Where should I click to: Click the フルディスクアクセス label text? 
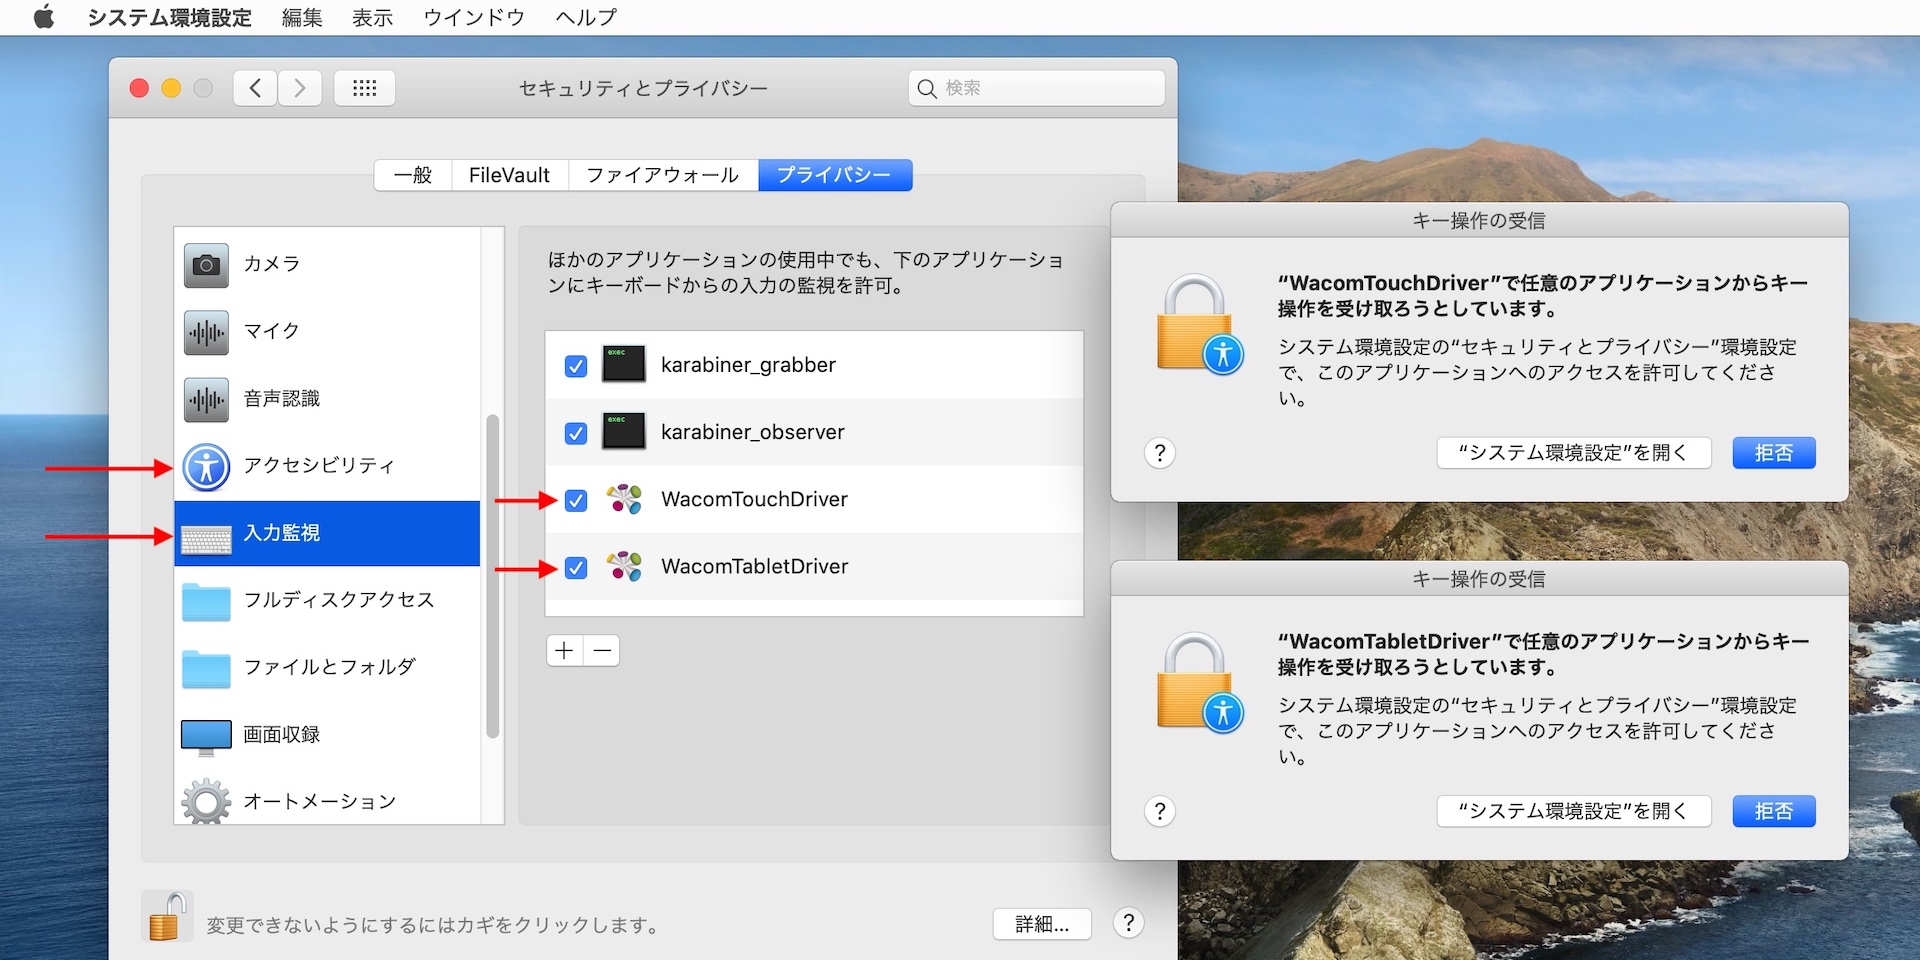339,599
